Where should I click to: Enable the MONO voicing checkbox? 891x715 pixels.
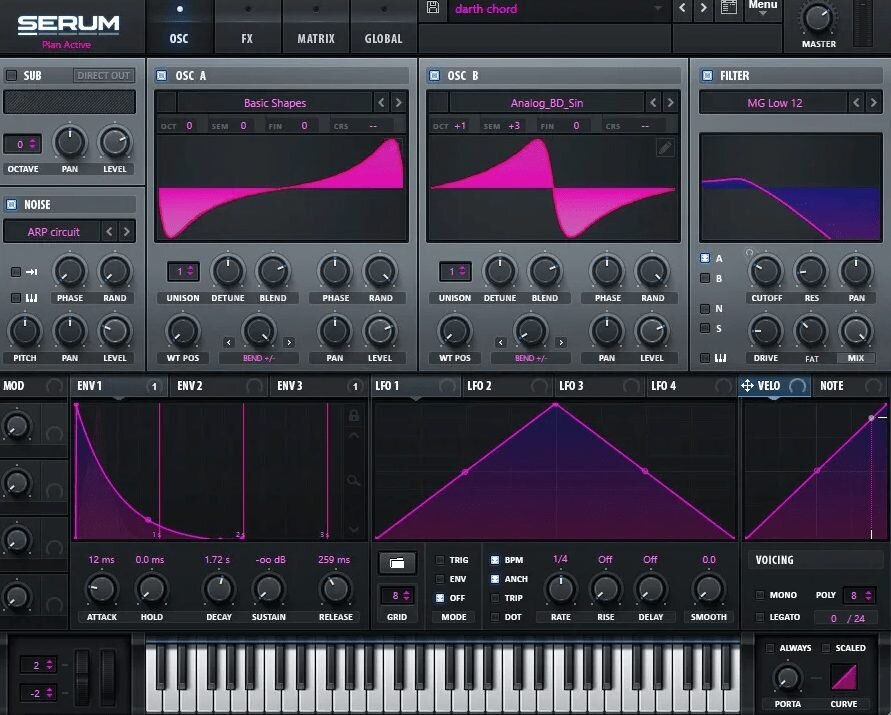(760, 595)
